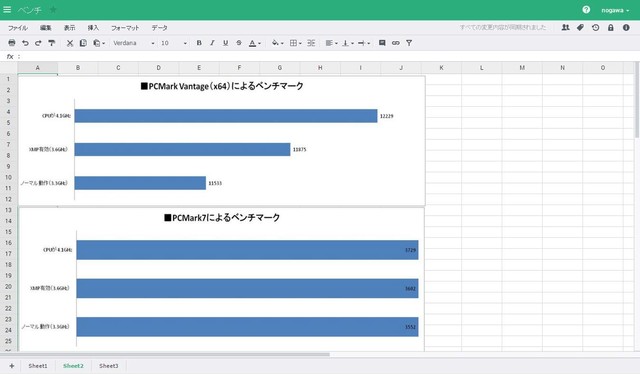The height and width of the screenshot is (374, 640).
Task: Click the 11875 value label
Action: [x=299, y=149]
